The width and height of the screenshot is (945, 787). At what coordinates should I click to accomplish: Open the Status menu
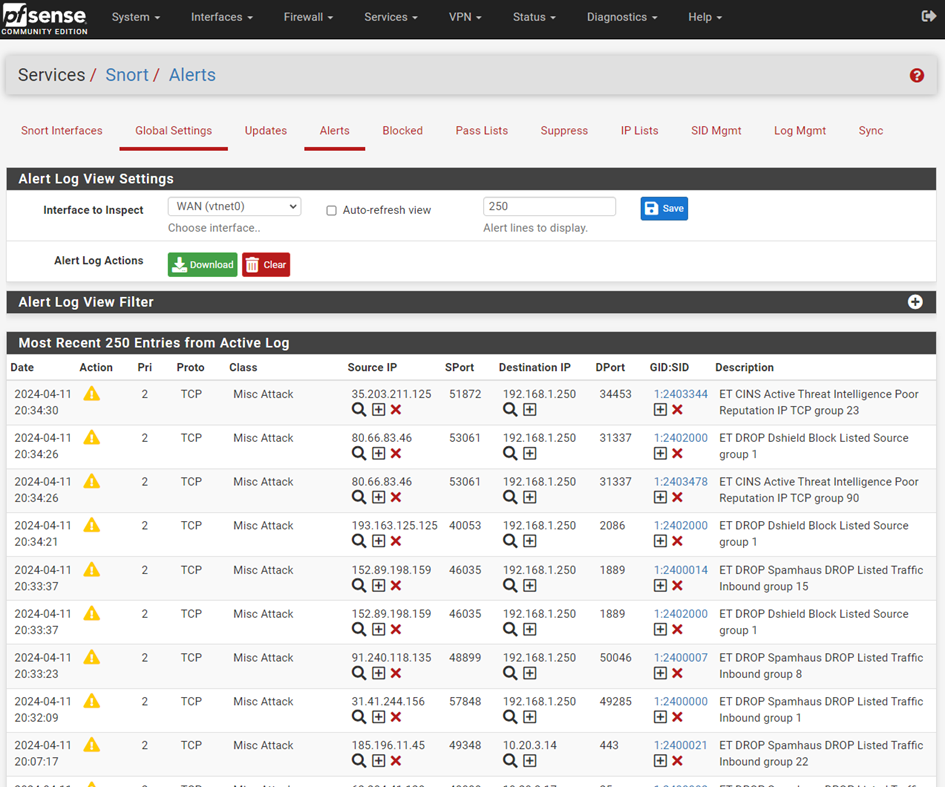pyautogui.click(x=534, y=17)
